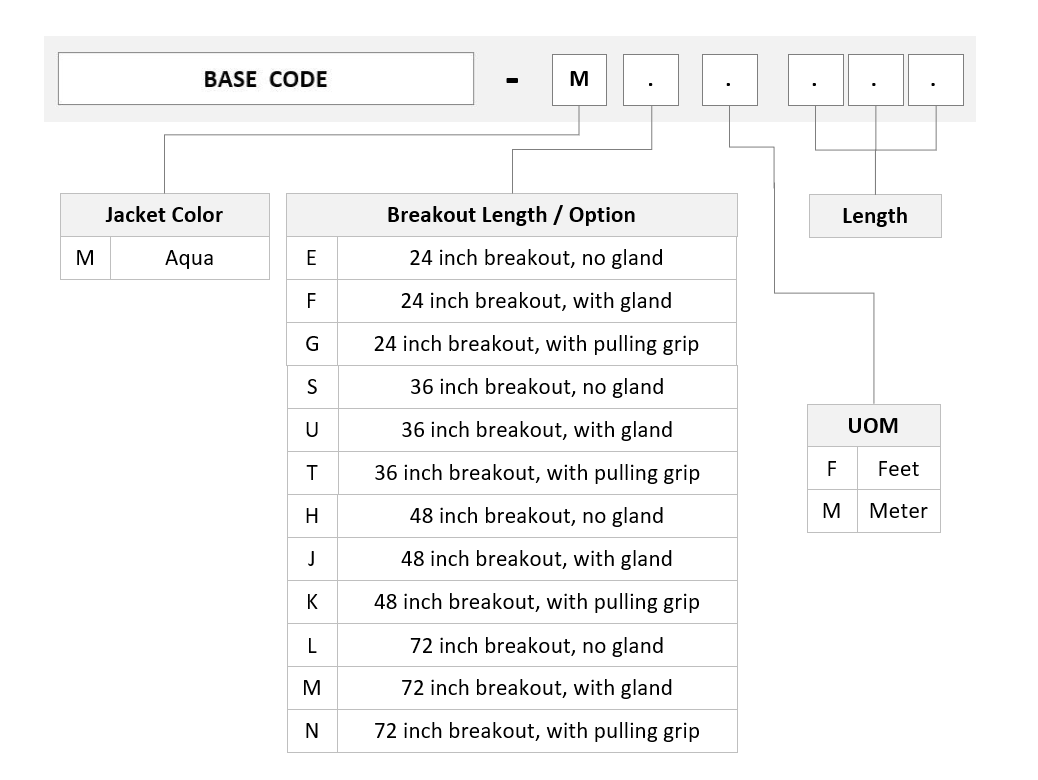Click code letter E in breakout table
1038x780 pixels.
(x=312, y=258)
